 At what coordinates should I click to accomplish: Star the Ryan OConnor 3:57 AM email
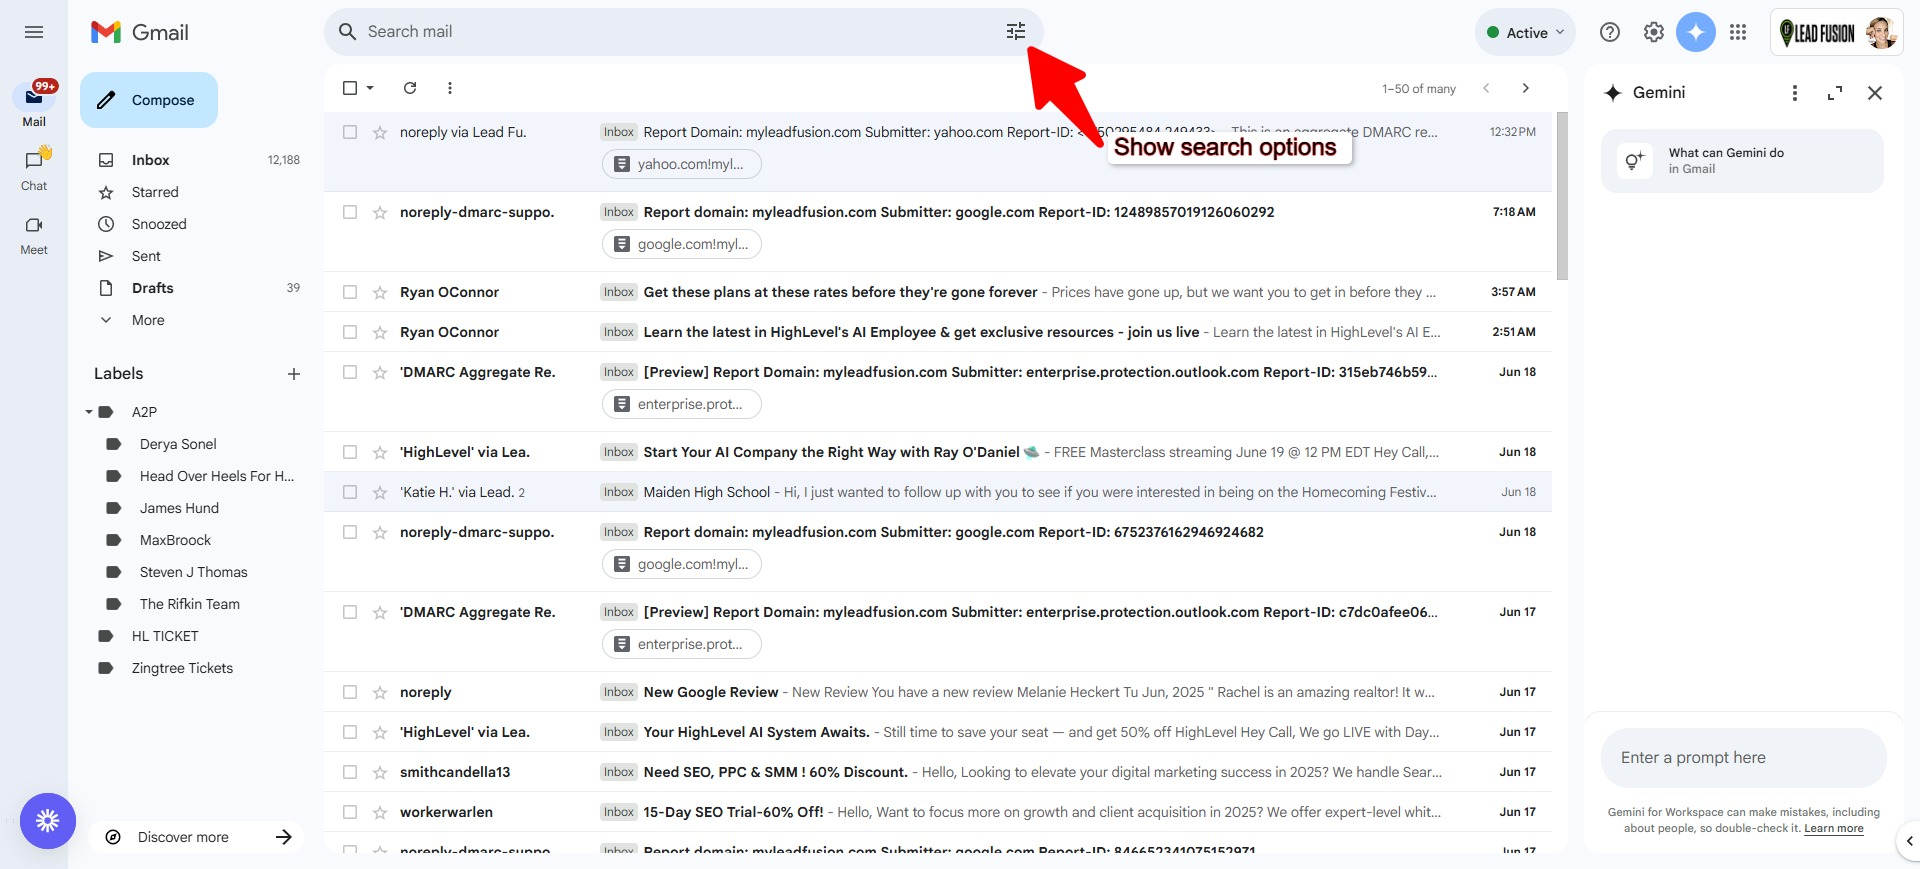(380, 292)
